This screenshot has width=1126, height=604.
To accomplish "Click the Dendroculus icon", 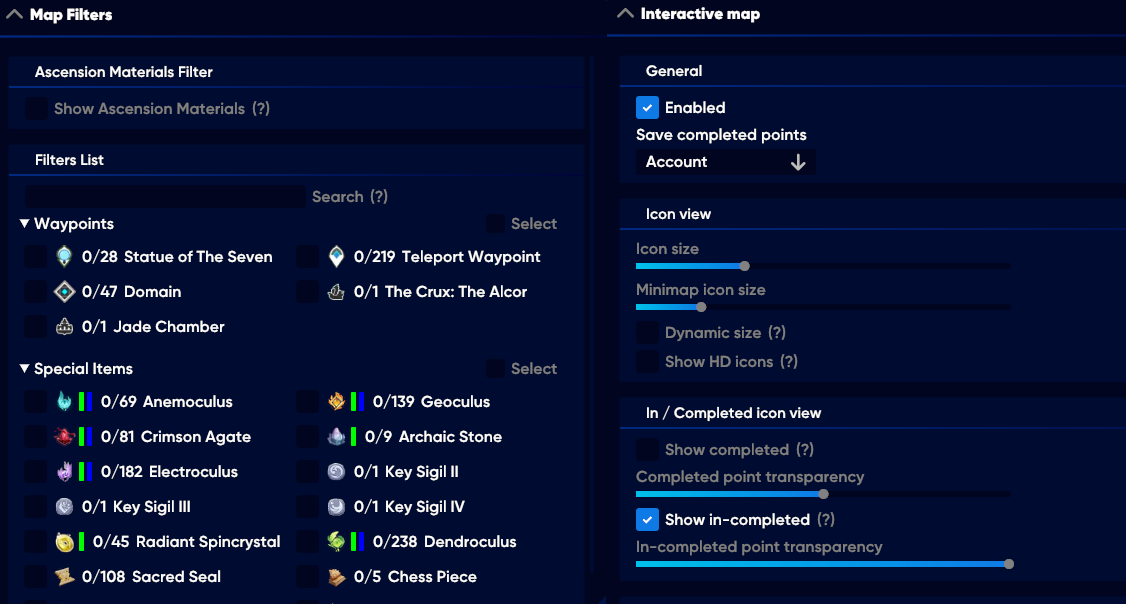I will point(334,541).
